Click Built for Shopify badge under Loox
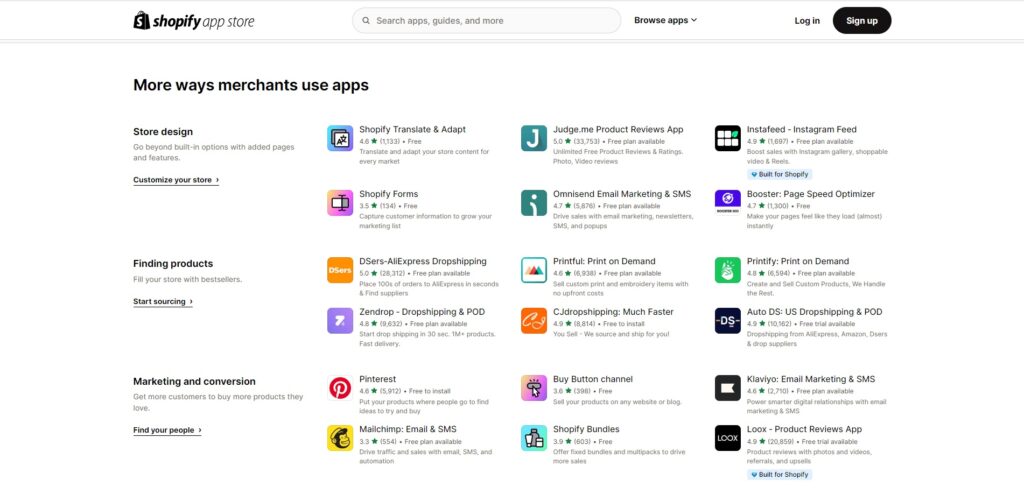Viewport: 1024px width, 494px height. (x=780, y=474)
